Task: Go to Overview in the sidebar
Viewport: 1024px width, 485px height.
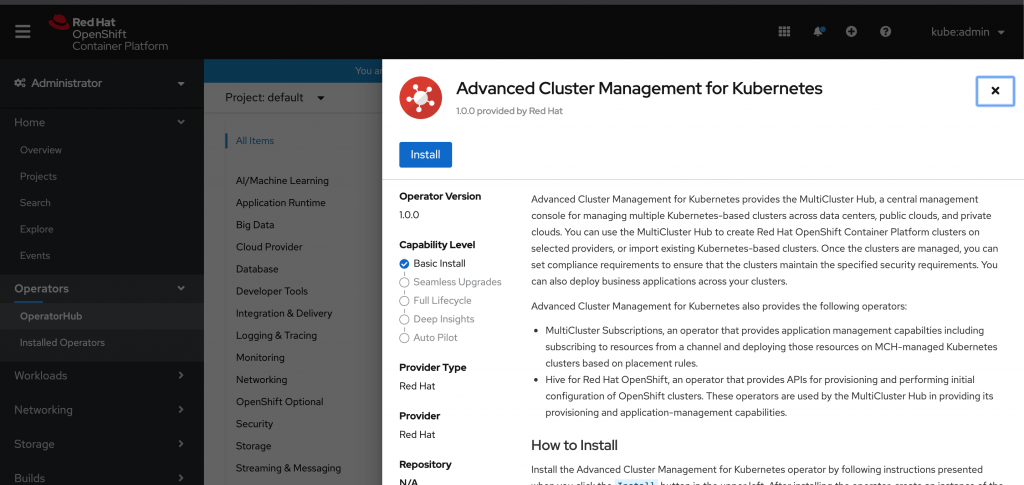Action: point(40,149)
